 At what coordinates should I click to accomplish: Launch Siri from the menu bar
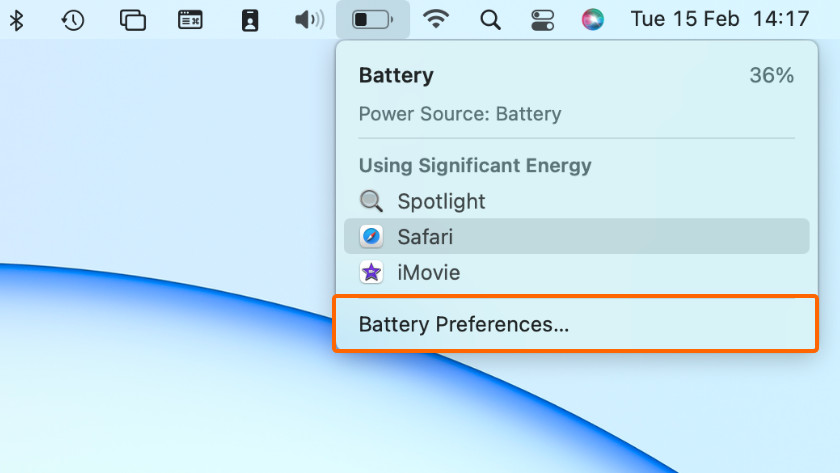tap(593, 20)
